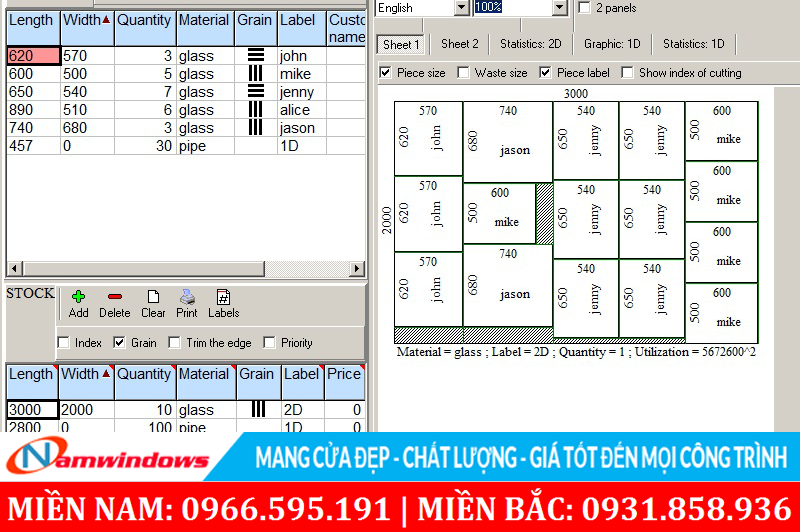
Task: Click the mike 600x500 piece beside hatched waste
Action: point(499,213)
